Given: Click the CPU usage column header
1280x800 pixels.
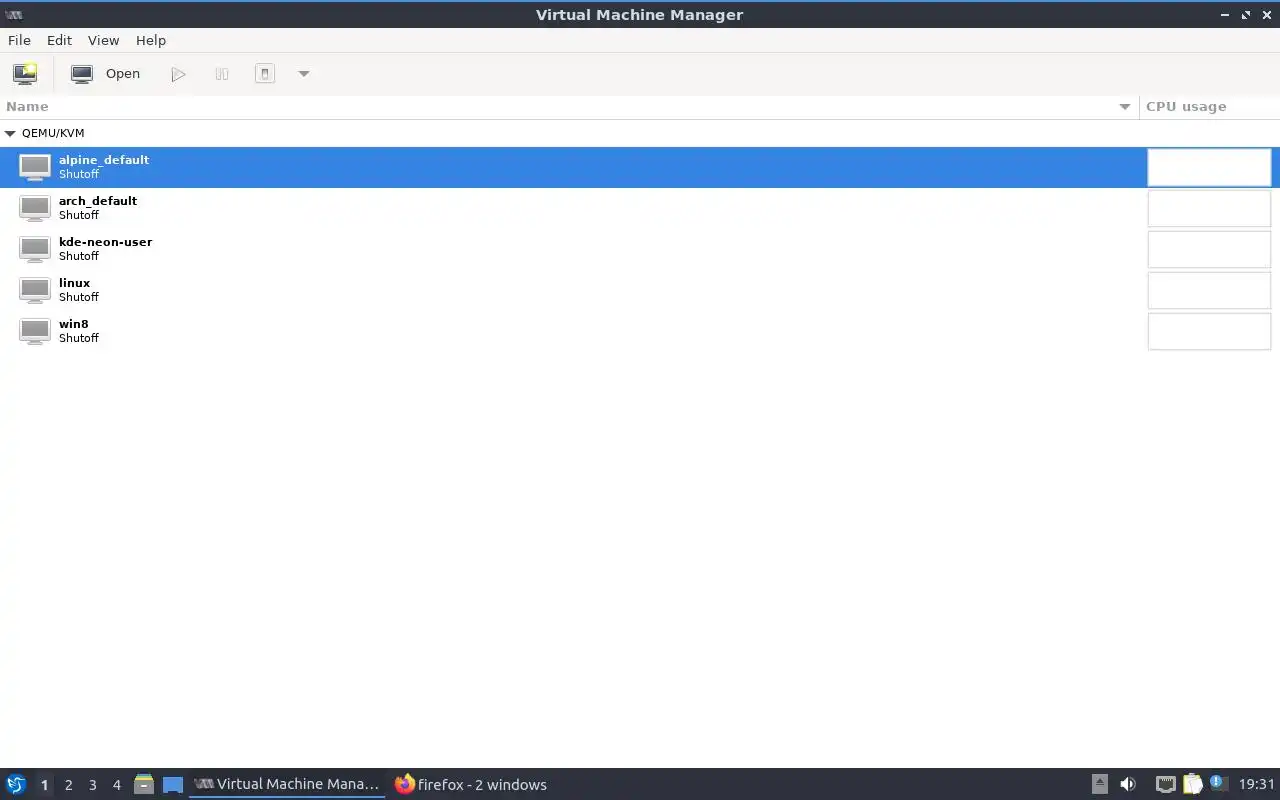Looking at the screenshot, I should tap(1209, 106).
